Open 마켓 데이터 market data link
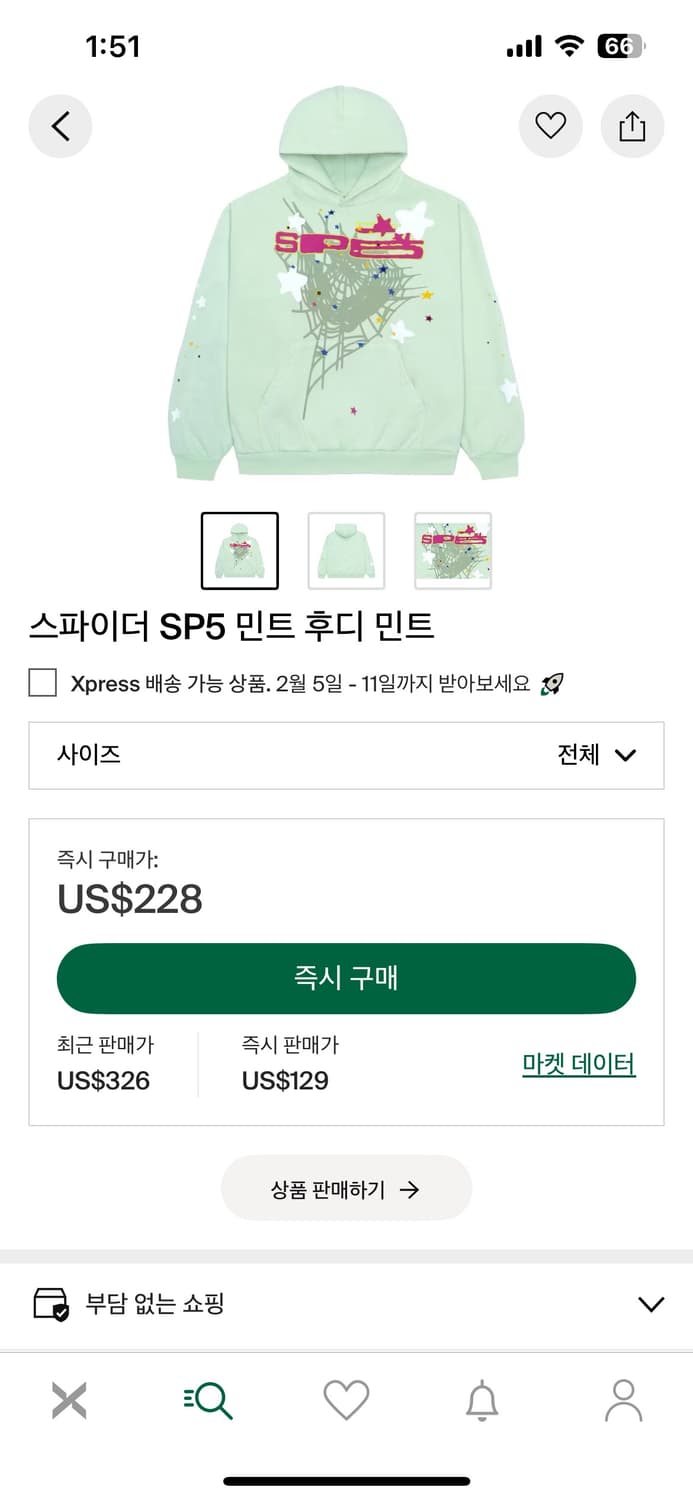The height and width of the screenshot is (1500, 693). point(578,1063)
